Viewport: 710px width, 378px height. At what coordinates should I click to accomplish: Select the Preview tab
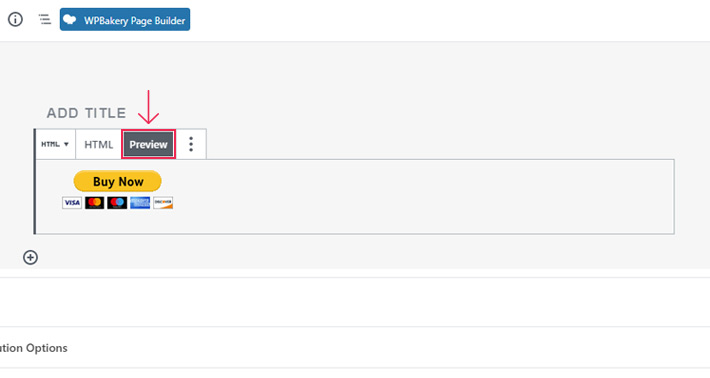pyautogui.click(x=149, y=144)
